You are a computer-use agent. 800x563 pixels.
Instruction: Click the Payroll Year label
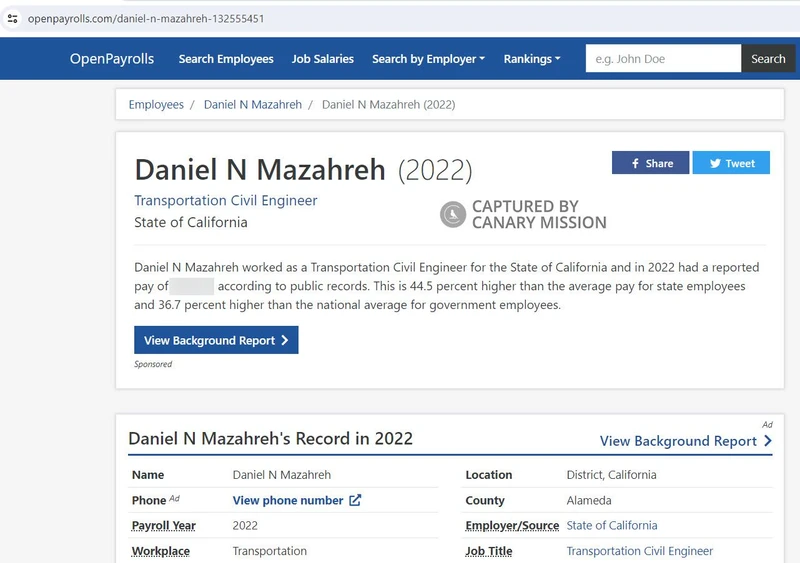point(163,525)
